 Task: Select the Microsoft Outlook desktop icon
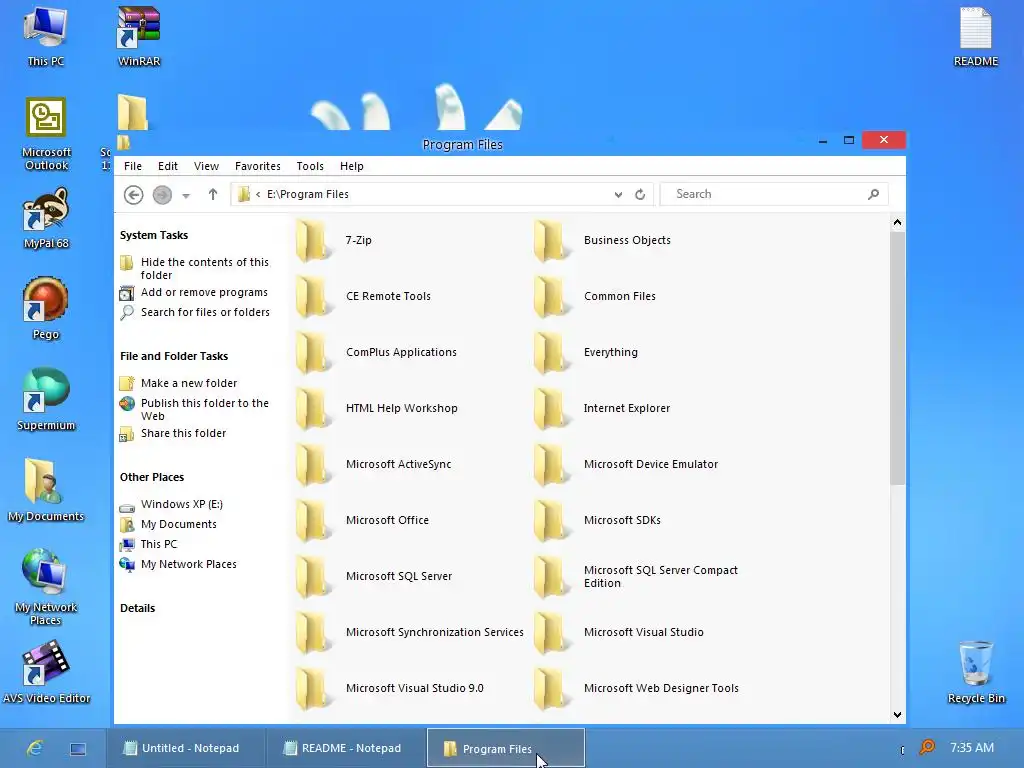tap(46, 134)
